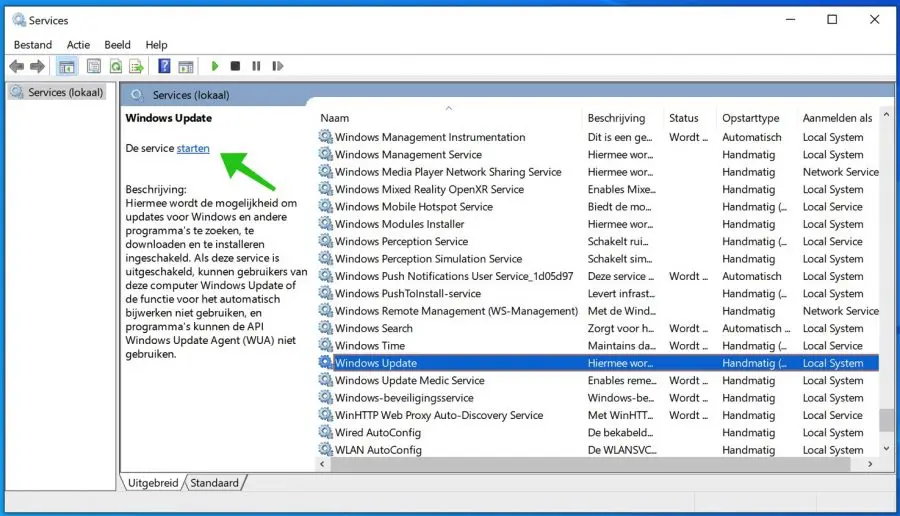
Task: Select the Windows Update service row
Action: point(598,363)
